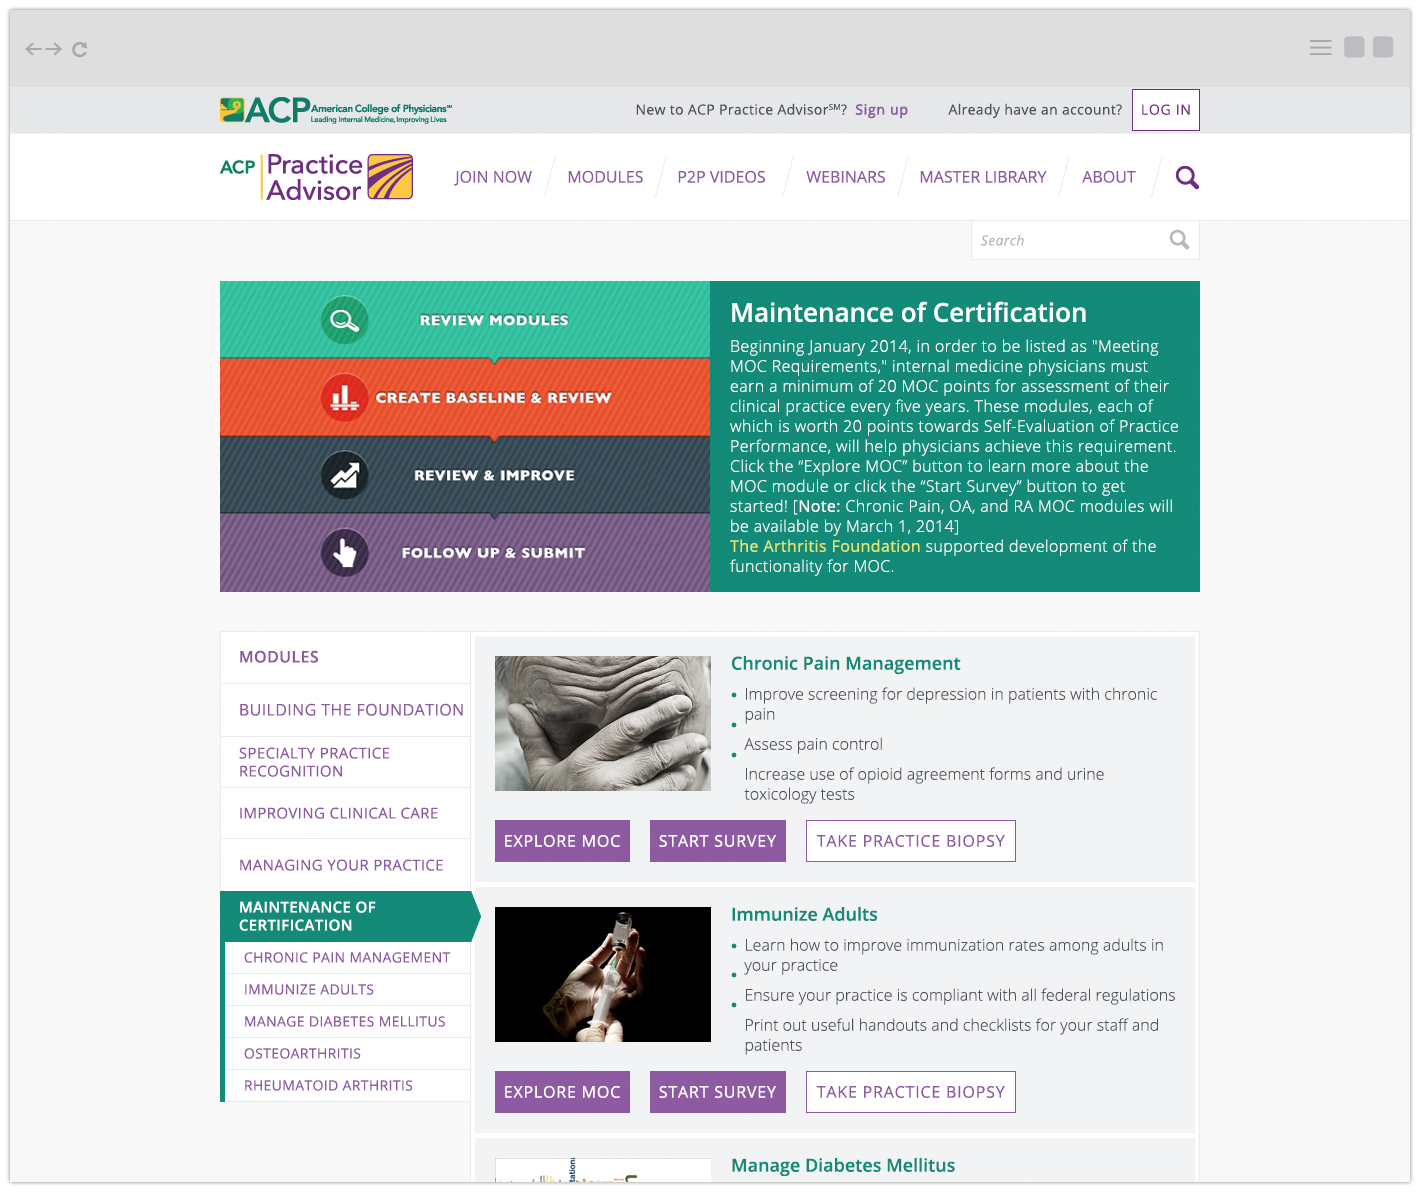Open the browser hamburger menu icon
Image resolution: width=1420 pixels, height=1193 pixels.
1321,47
